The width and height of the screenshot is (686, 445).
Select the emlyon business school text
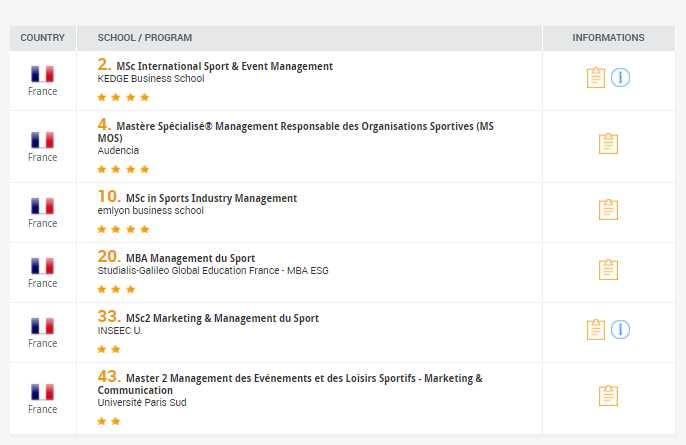tap(150, 210)
